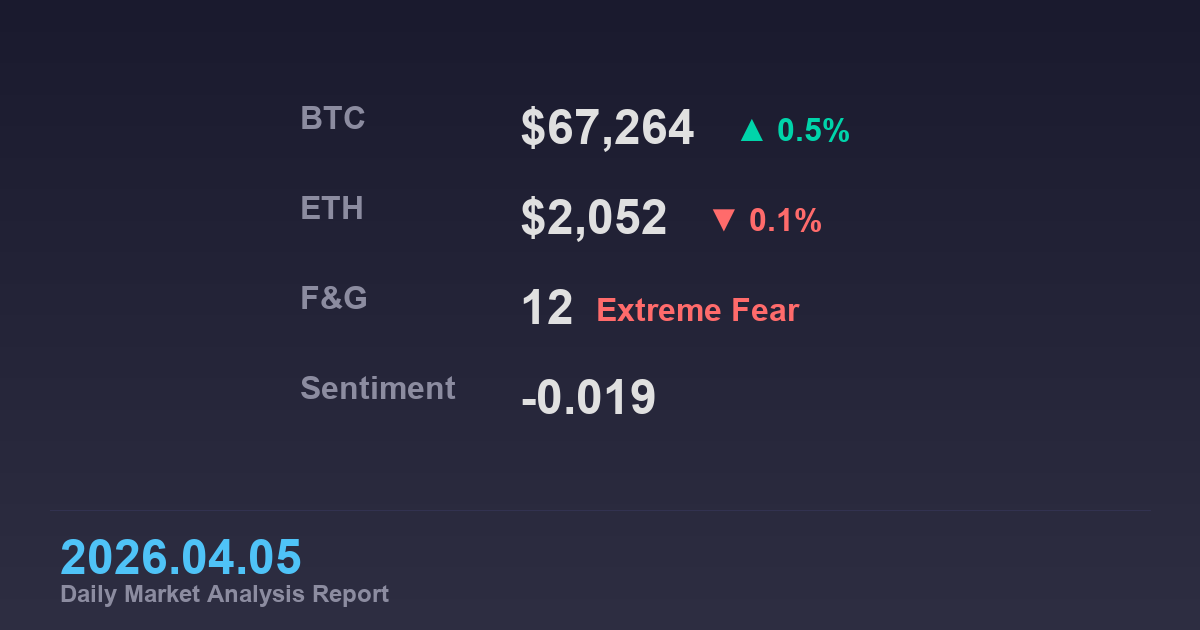Click the word Fear in Extreme Fear
The height and width of the screenshot is (630, 1200).
coord(765,310)
